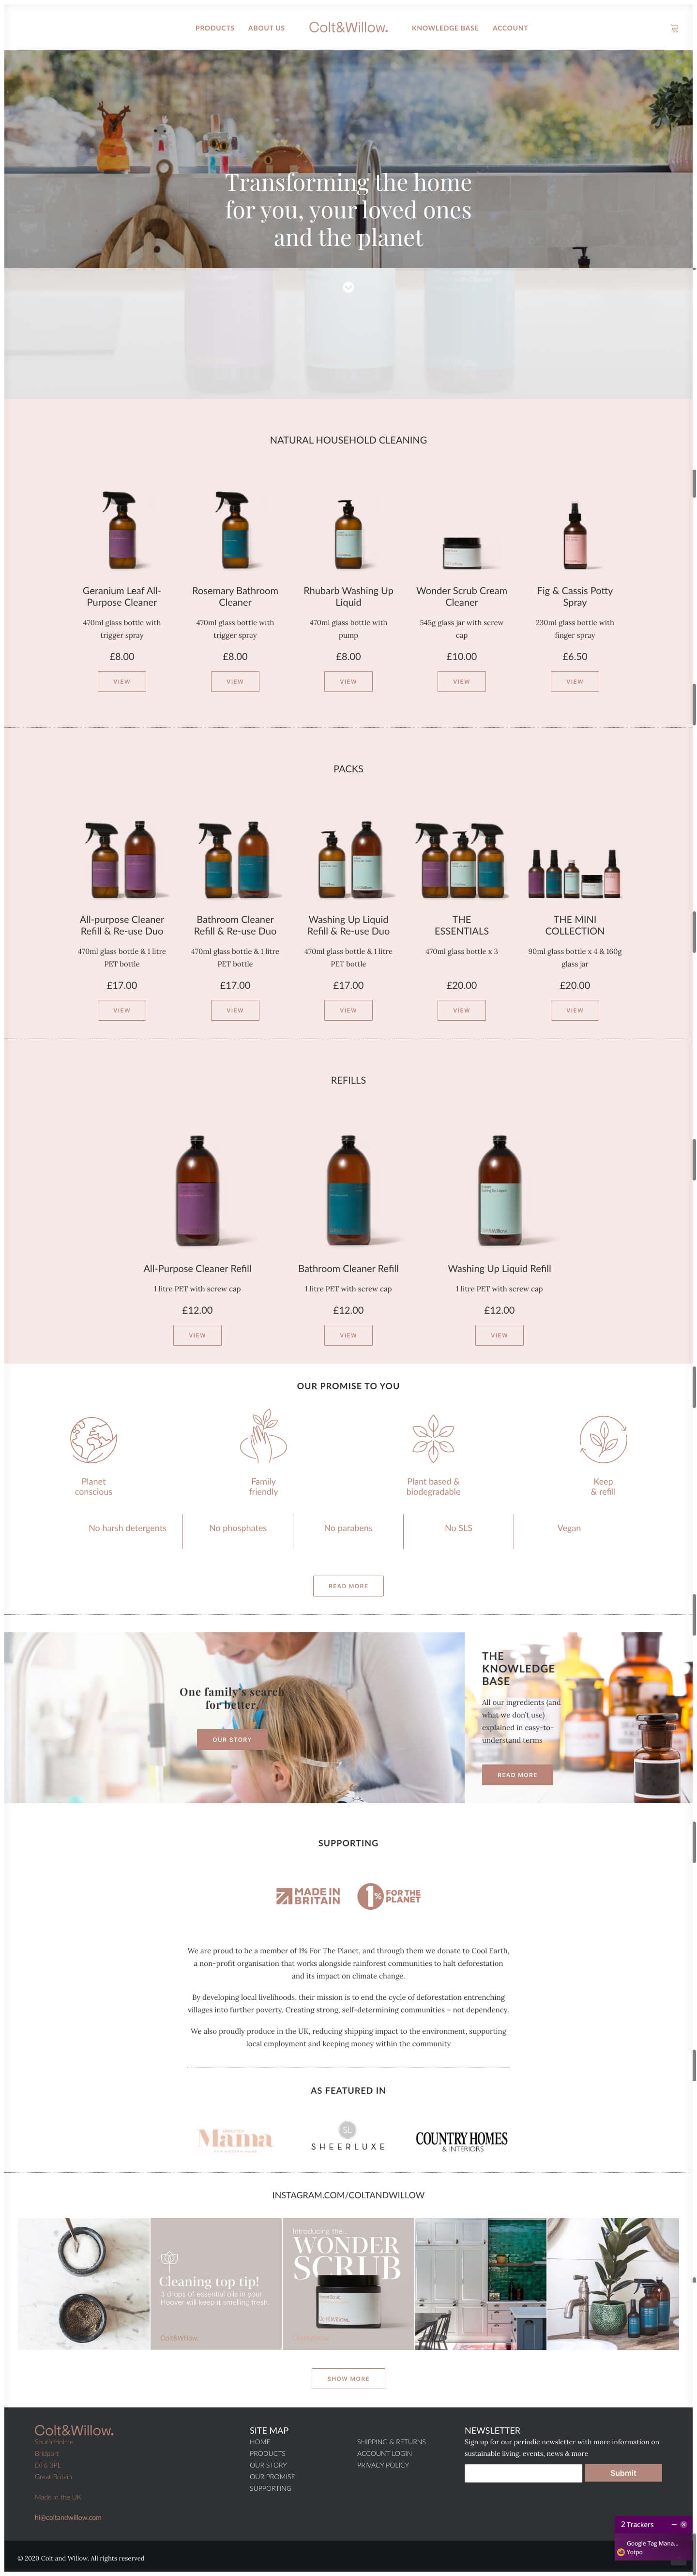697x2576 pixels.
Task: Minimize the 2 Trackers panel
Action: point(673,2524)
